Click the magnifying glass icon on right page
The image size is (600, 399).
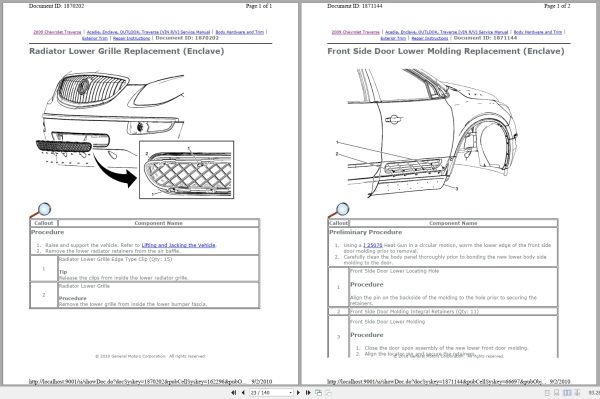tap(339, 210)
